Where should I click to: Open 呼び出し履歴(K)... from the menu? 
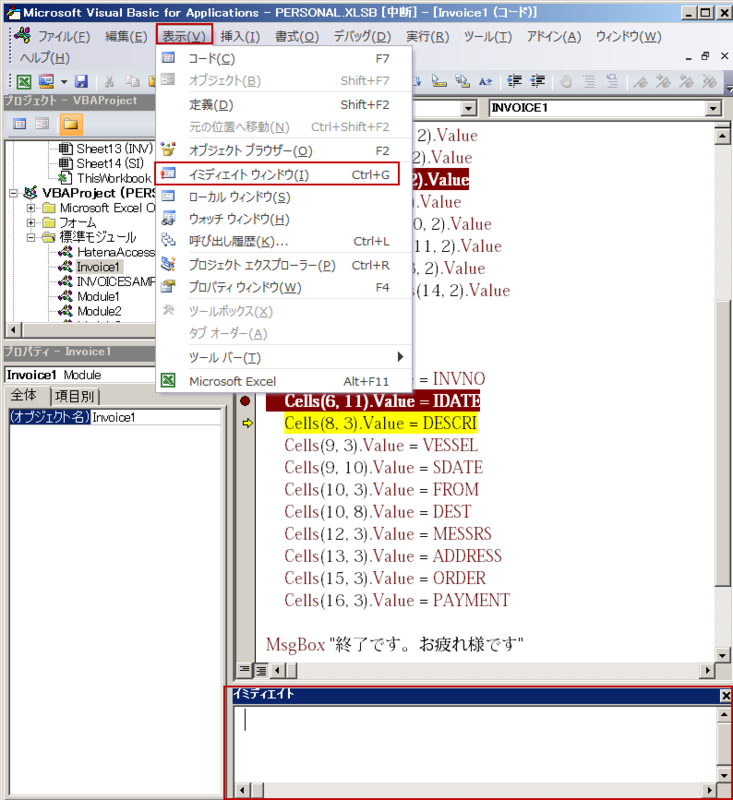(x=284, y=241)
